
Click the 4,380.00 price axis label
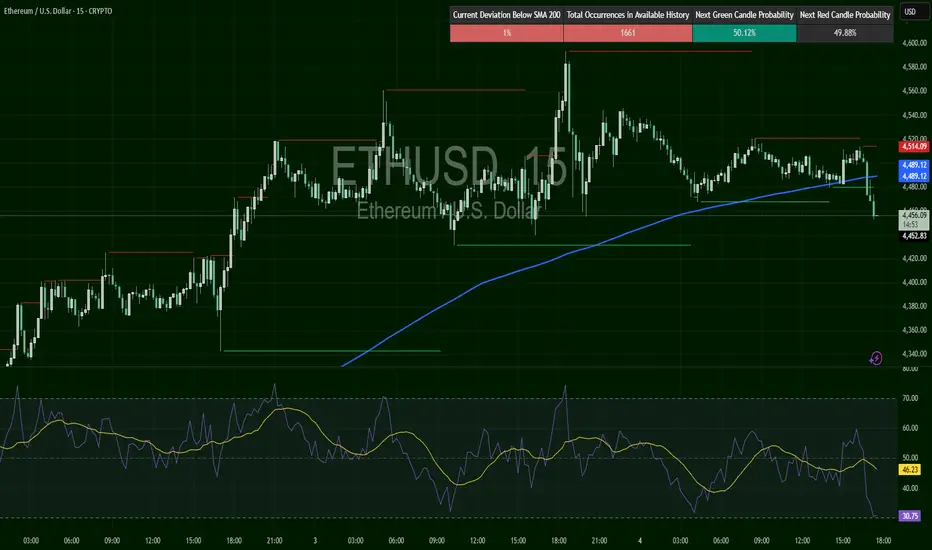[914, 306]
